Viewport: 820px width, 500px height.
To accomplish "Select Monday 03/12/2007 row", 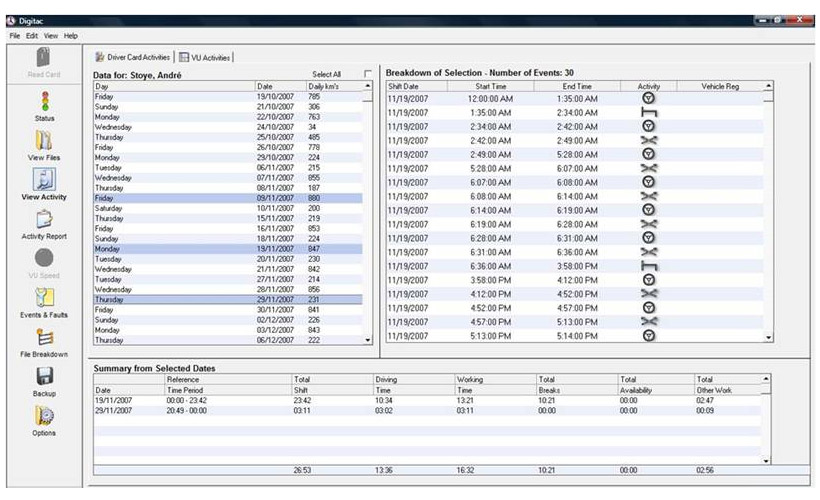I will 228,330.
